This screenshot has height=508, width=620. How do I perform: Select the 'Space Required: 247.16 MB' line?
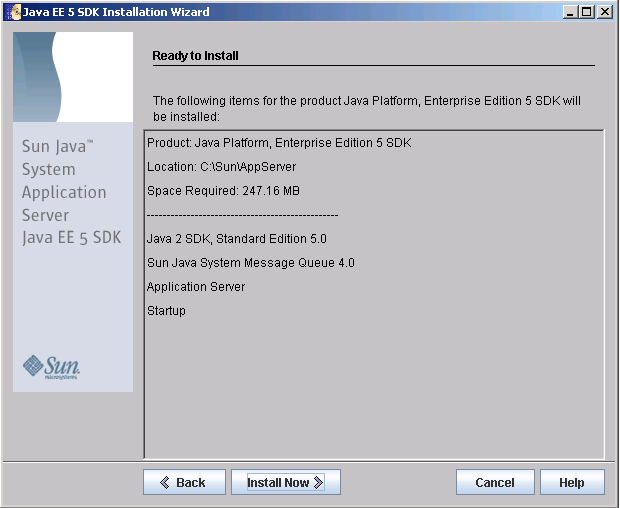coord(223,191)
